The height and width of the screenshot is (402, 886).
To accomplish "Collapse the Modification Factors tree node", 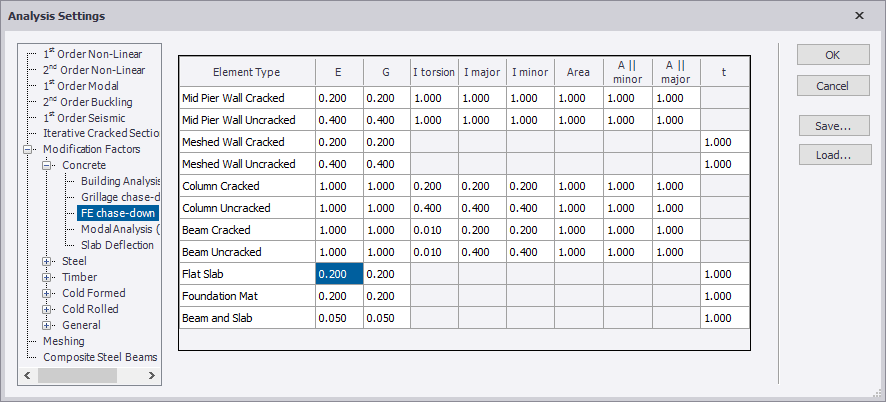I will click(x=31, y=149).
